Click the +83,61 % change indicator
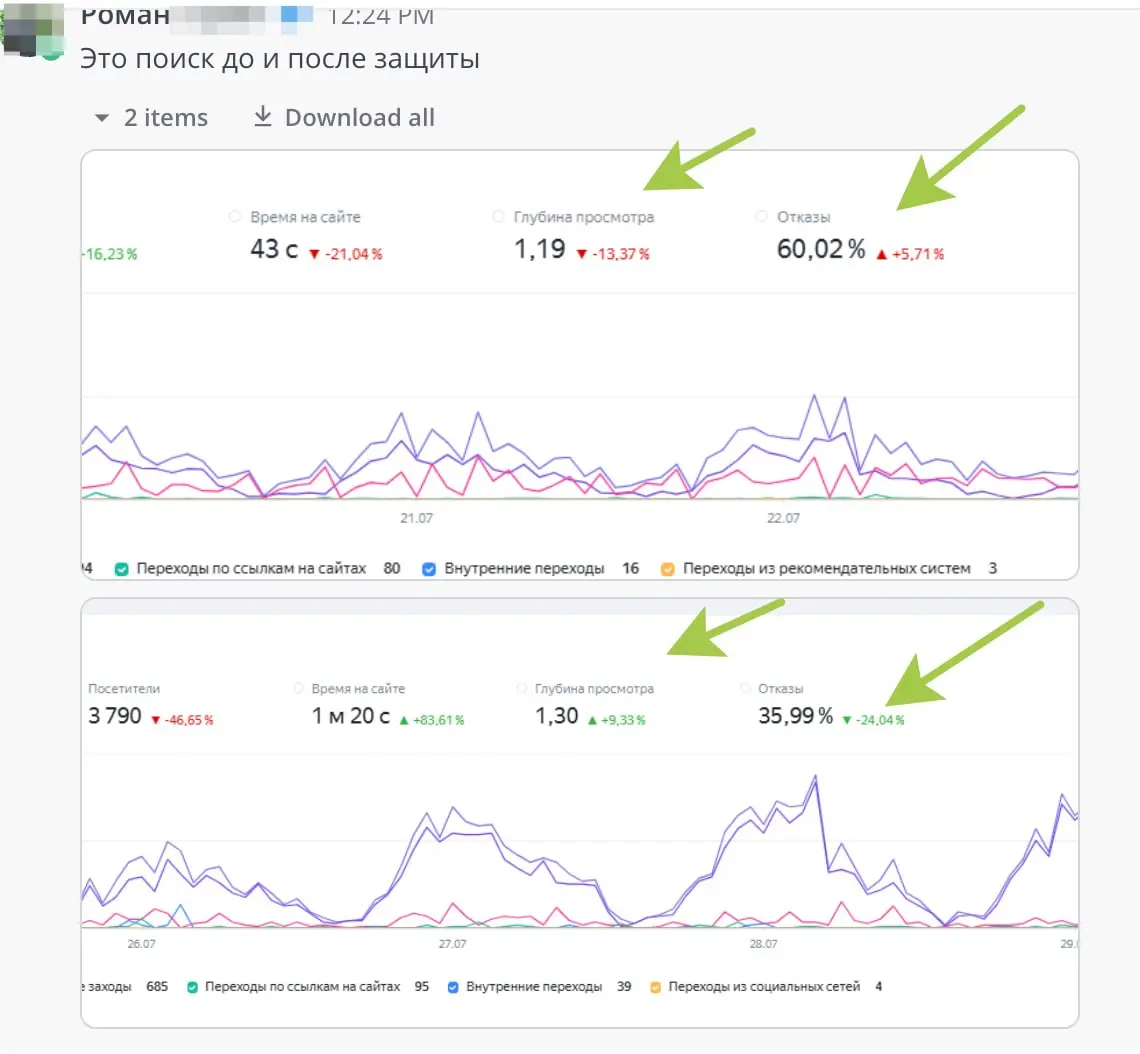The width and height of the screenshot is (1140, 1054). [431, 720]
